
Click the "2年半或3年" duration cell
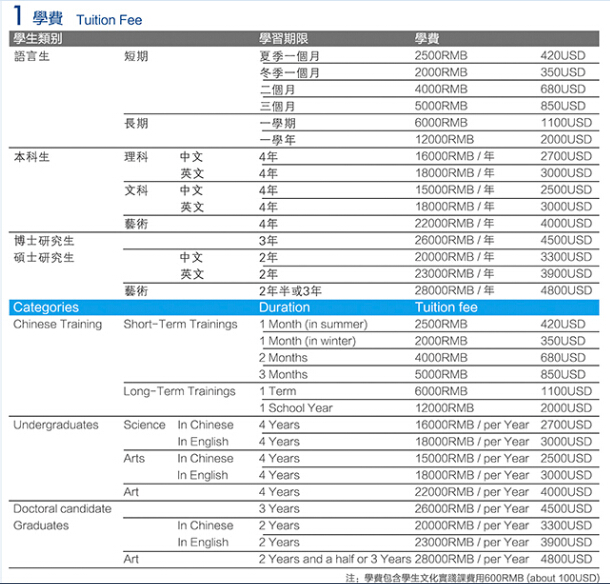(x=290, y=291)
